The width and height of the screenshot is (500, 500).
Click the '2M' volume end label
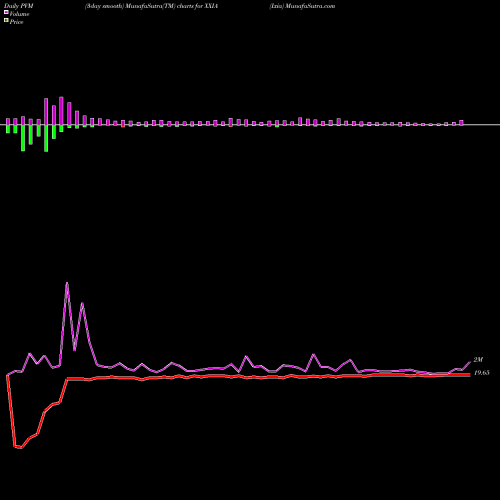[478, 360]
